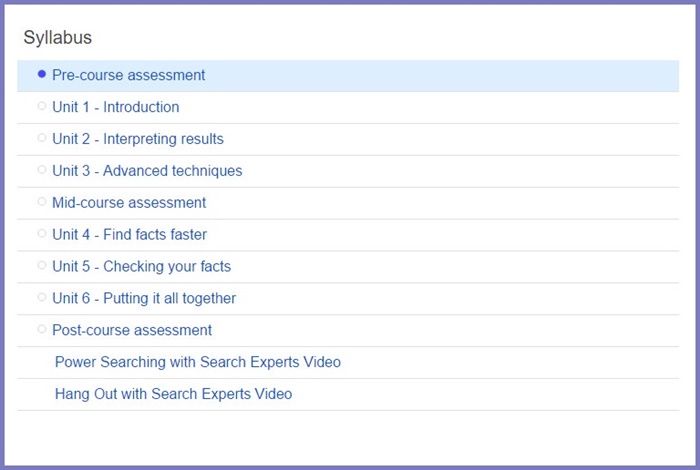Image resolution: width=700 pixels, height=470 pixels.
Task: Click the circle marker beside Post-course assessment
Action: [x=42, y=329]
